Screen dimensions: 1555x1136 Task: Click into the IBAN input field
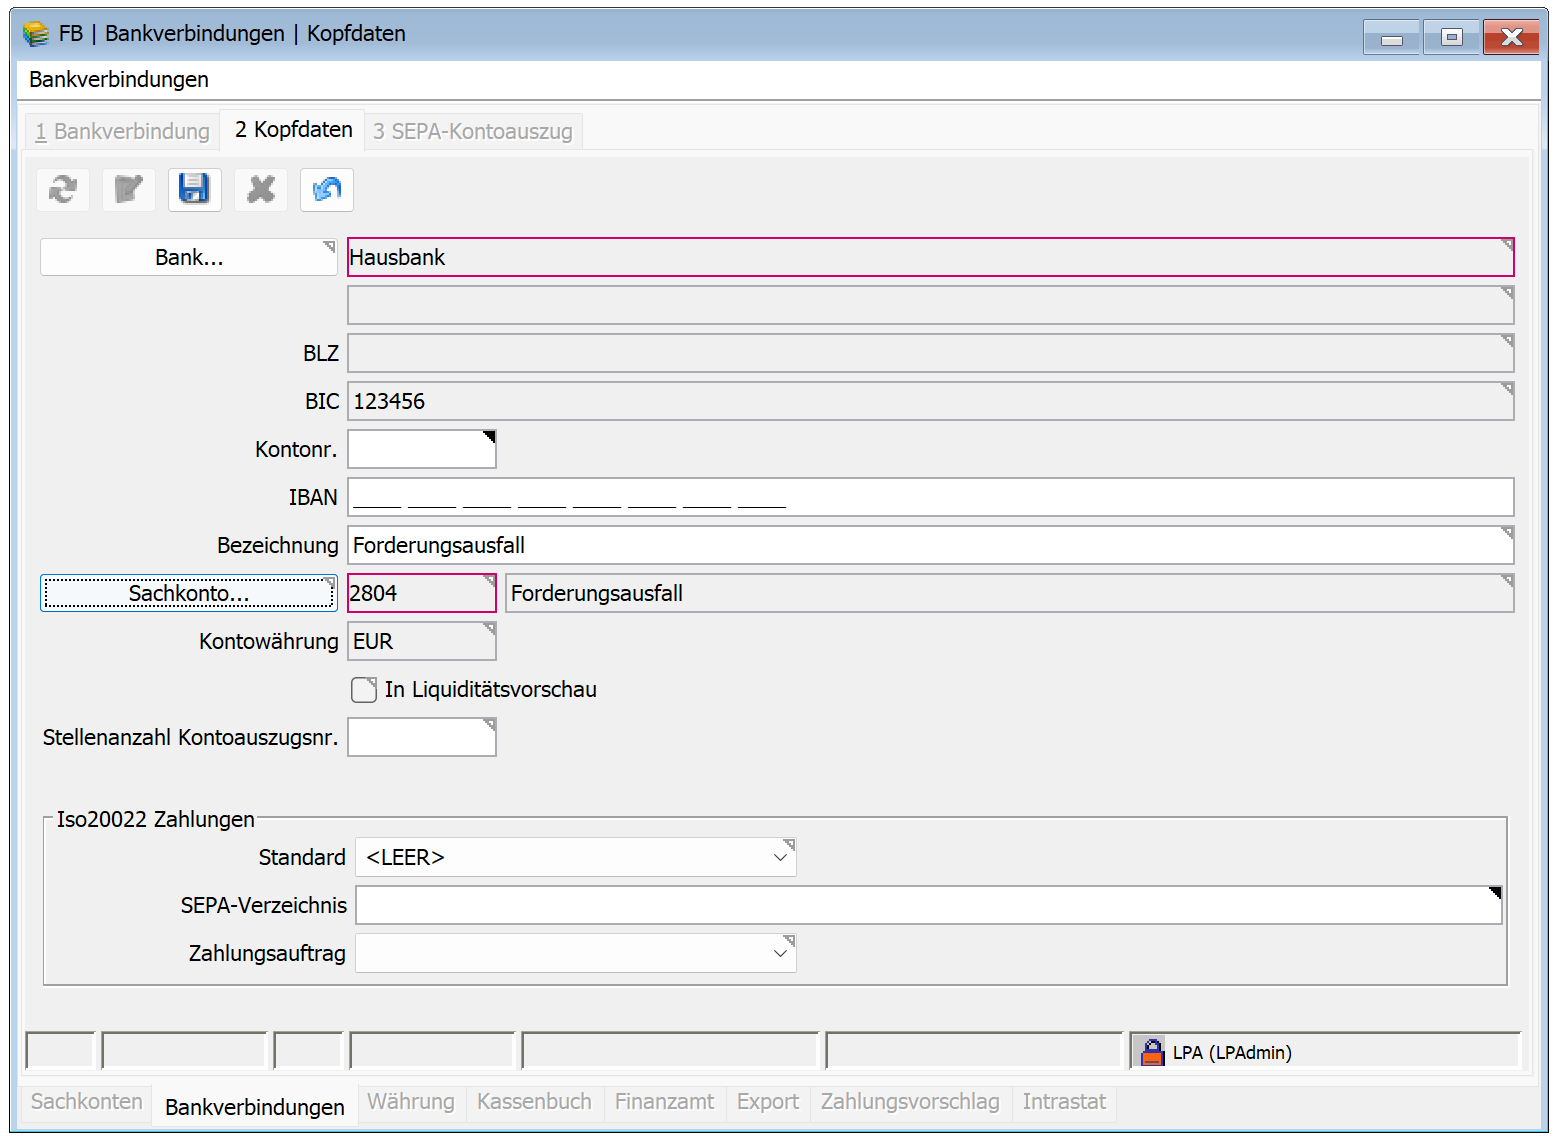[930, 498]
